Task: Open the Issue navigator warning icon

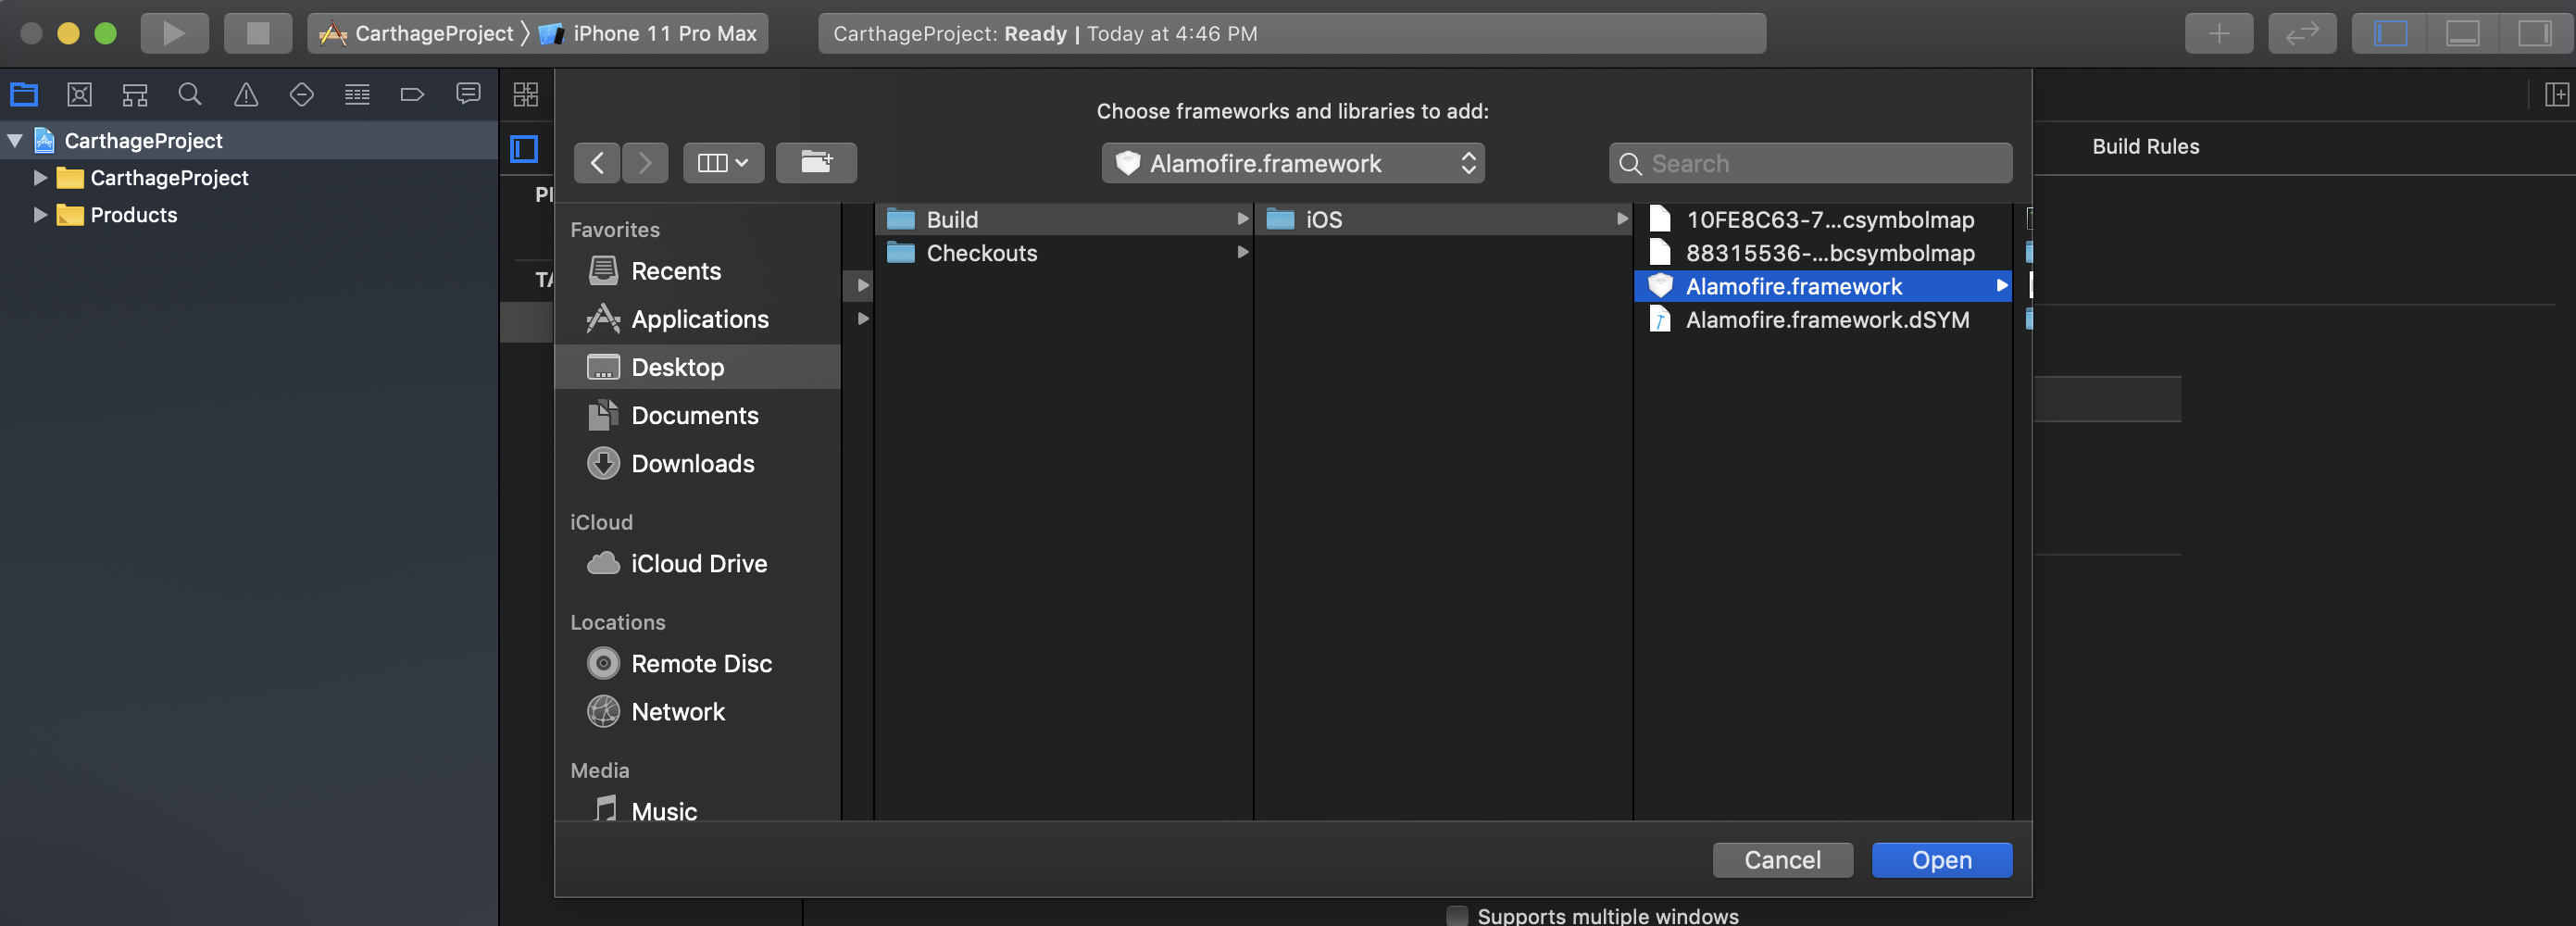Action: click(x=246, y=95)
